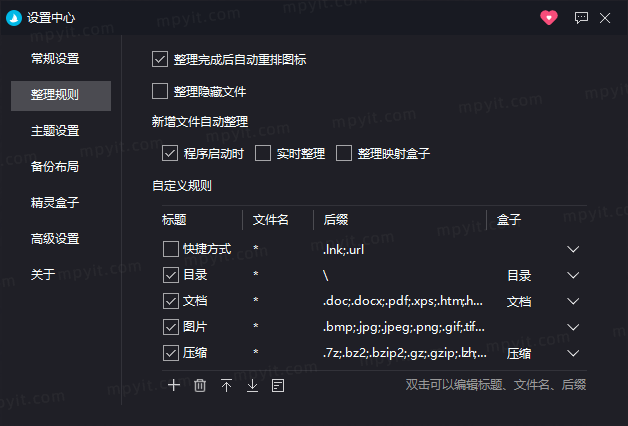Click the 盒子 column header
Image resolution: width=628 pixels, height=426 pixels.
[509, 219]
